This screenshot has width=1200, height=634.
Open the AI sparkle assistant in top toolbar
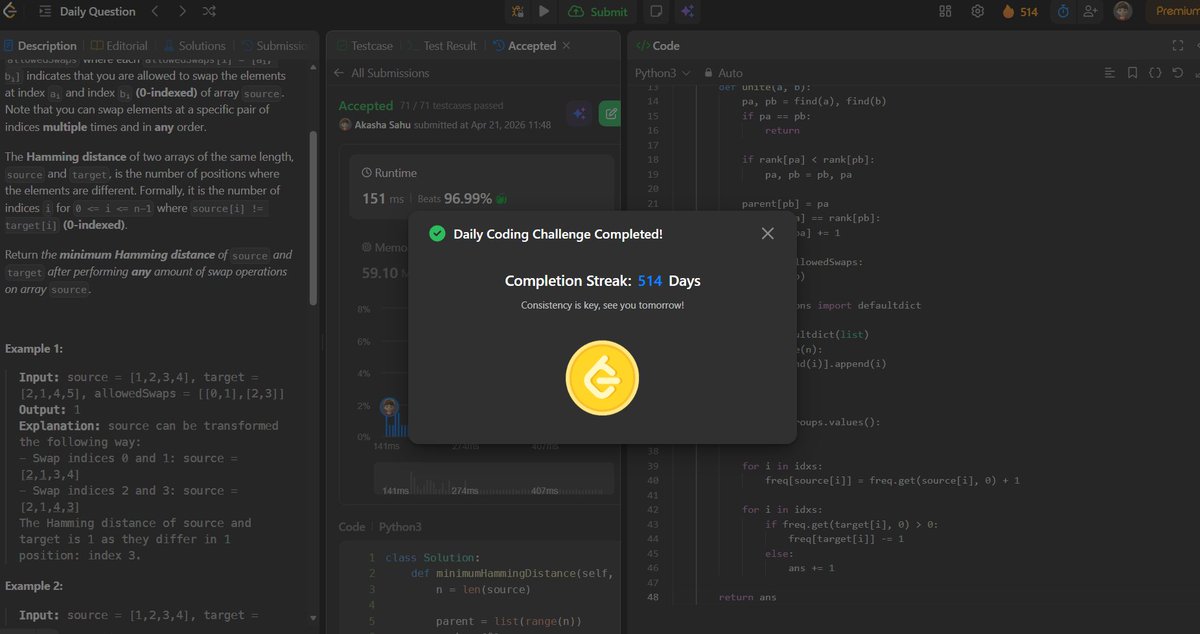click(x=686, y=12)
